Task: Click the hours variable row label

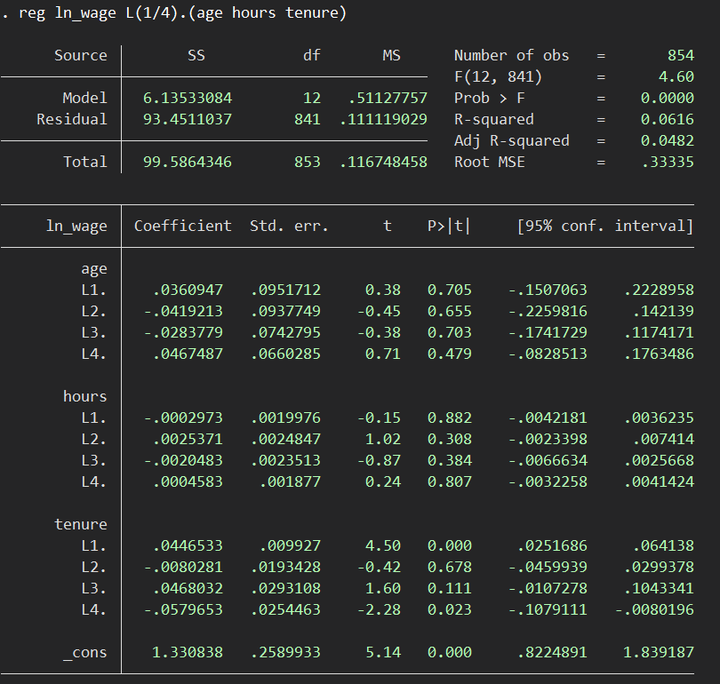Action: click(85, 396)
